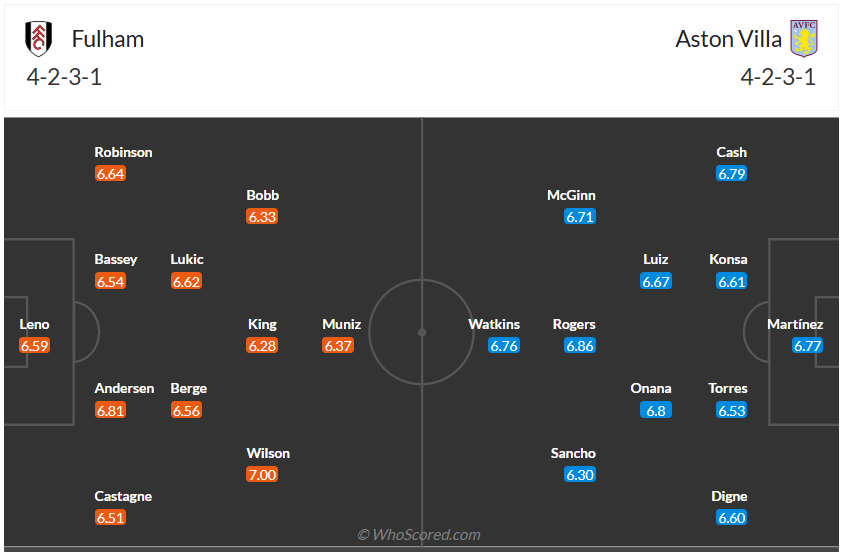845x552 pixels.
Task: Click the Aston Villa club crest icon
Action: point(804,39)
